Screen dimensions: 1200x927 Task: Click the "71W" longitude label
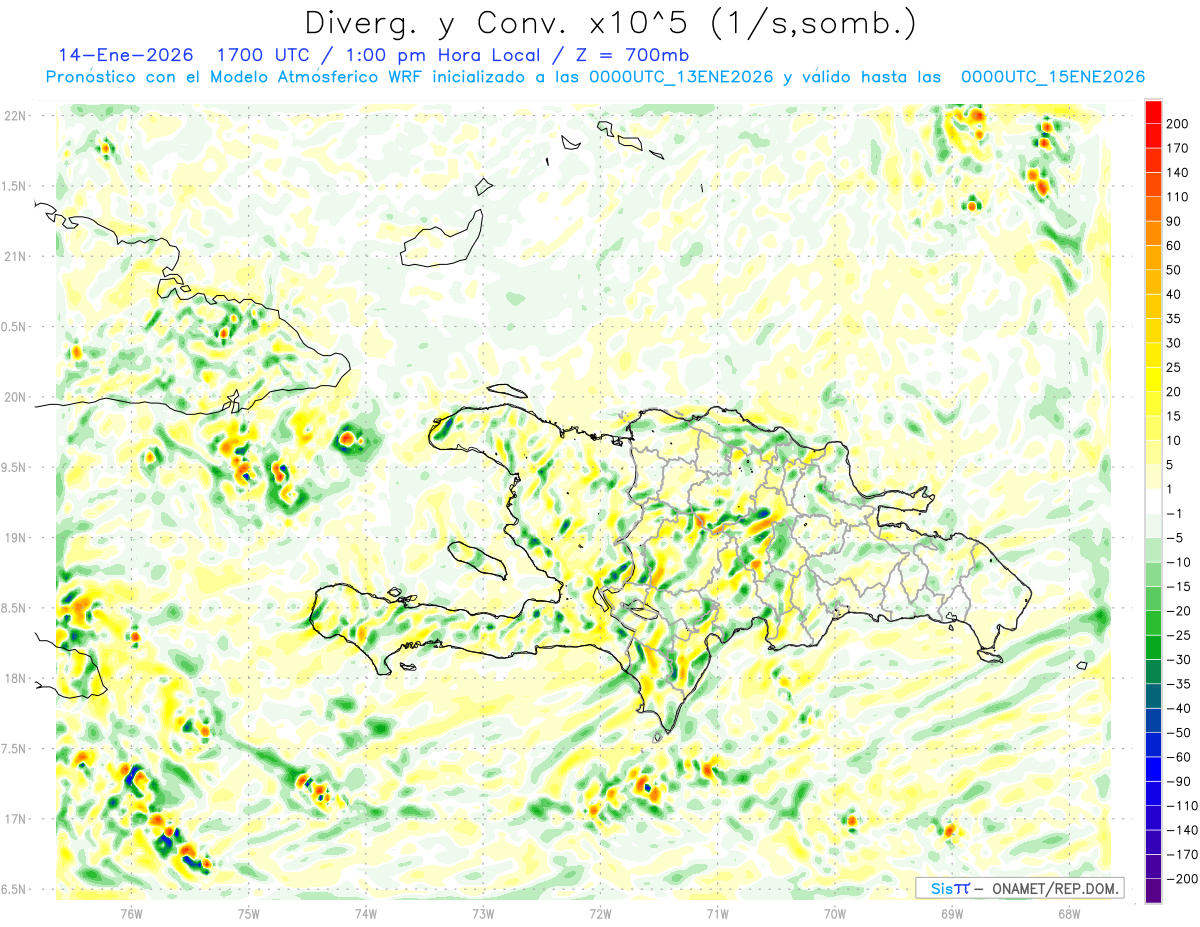[717, 913]
